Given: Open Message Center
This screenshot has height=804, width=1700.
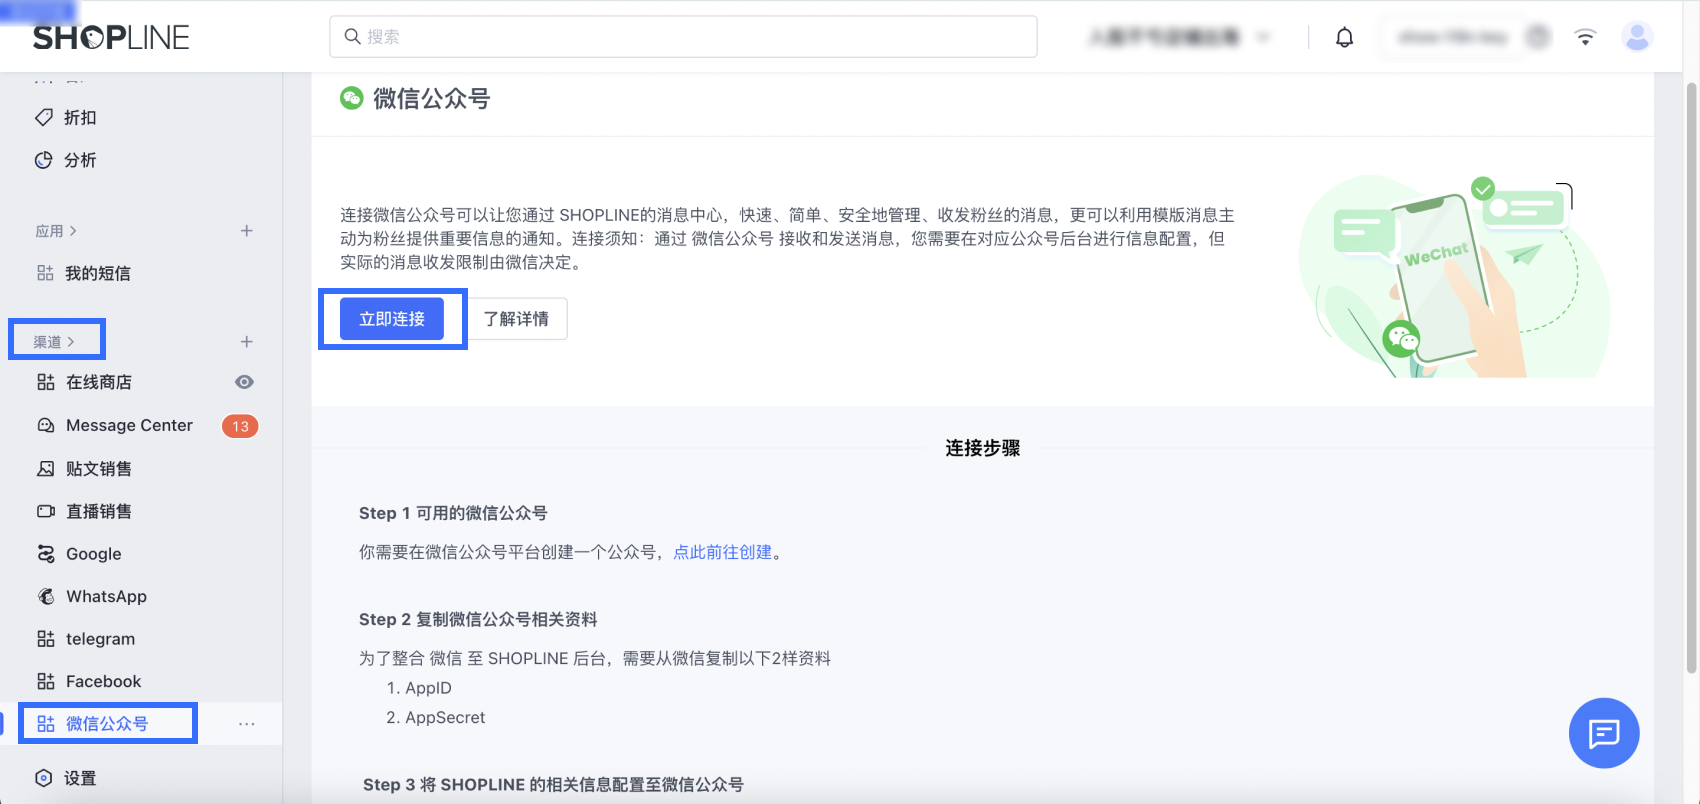Looking at the screenshot, I should pyautogui.click(x=129, y=425).
